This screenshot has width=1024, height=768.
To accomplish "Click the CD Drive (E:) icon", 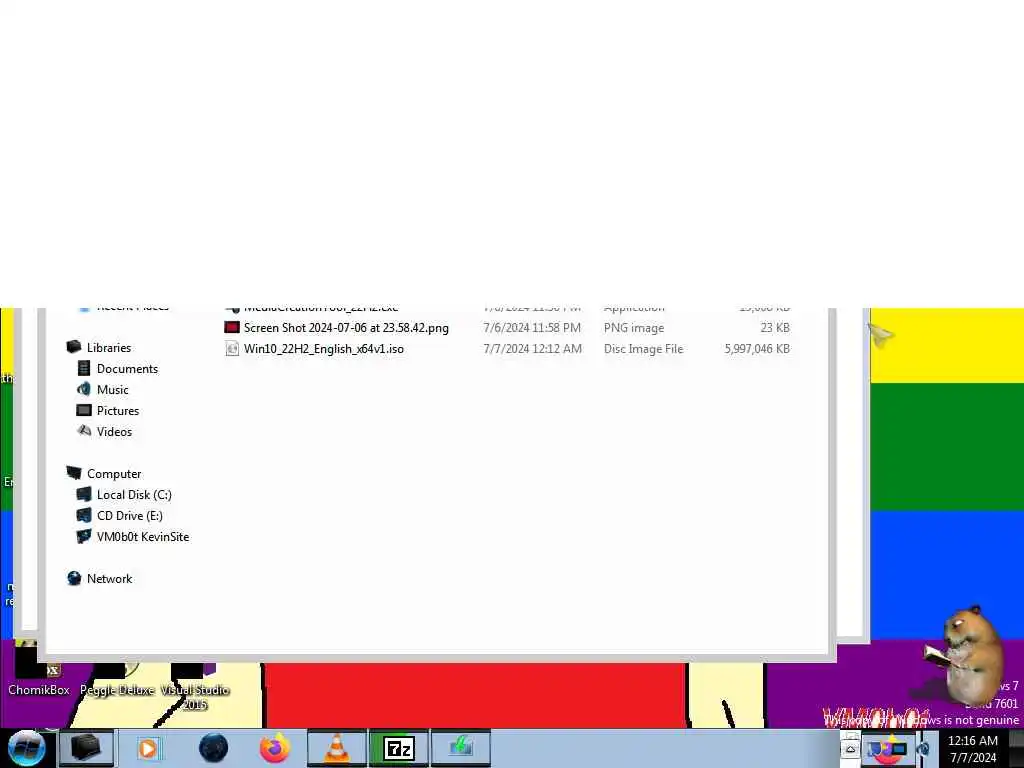I will (x=84, y=515).
